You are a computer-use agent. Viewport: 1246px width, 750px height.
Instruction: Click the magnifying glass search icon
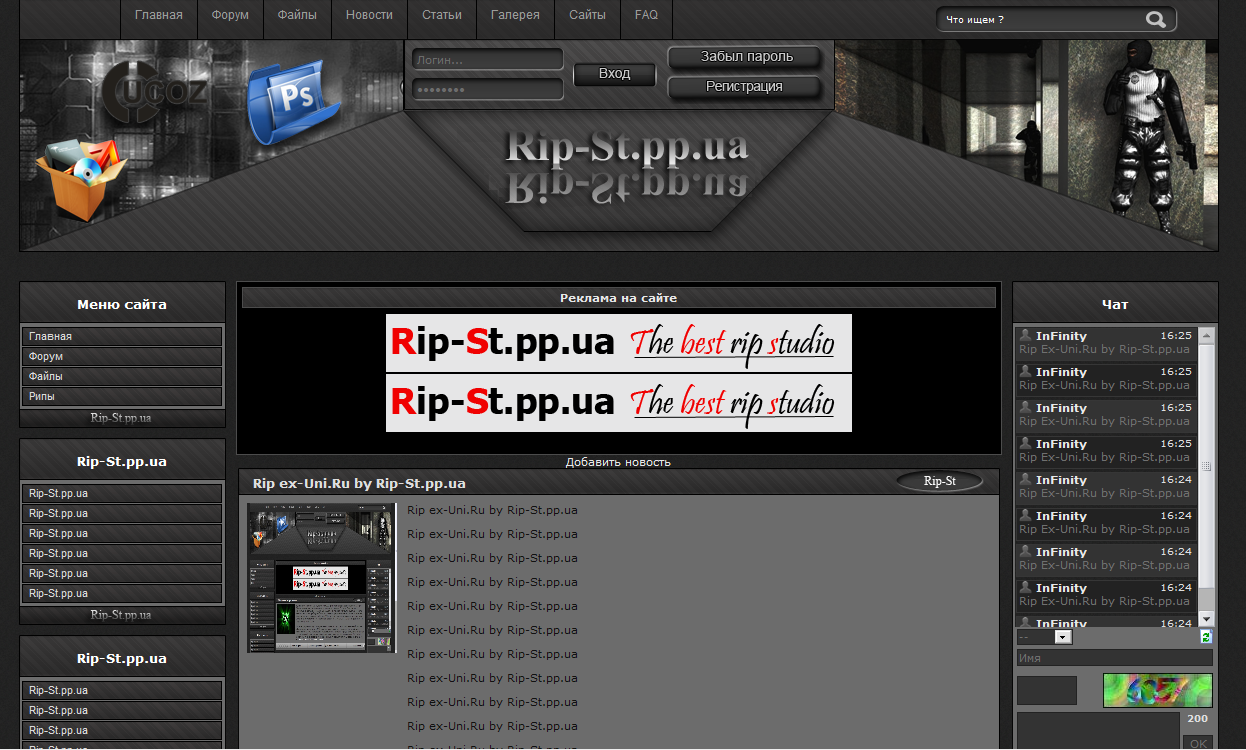pyautogui.click(x=1156, y=19)
